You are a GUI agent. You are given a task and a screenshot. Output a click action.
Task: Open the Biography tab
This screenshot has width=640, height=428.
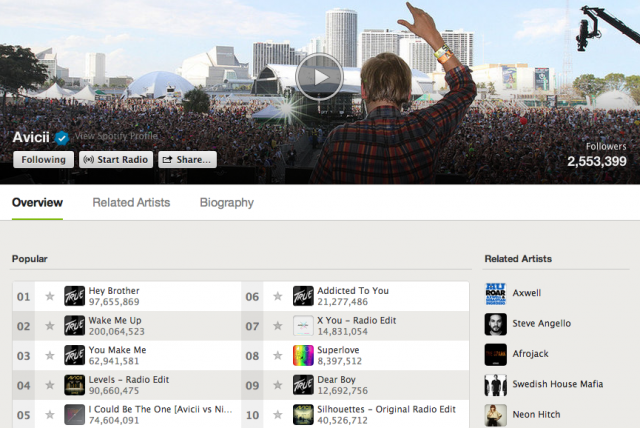click(x=226, y=202)
